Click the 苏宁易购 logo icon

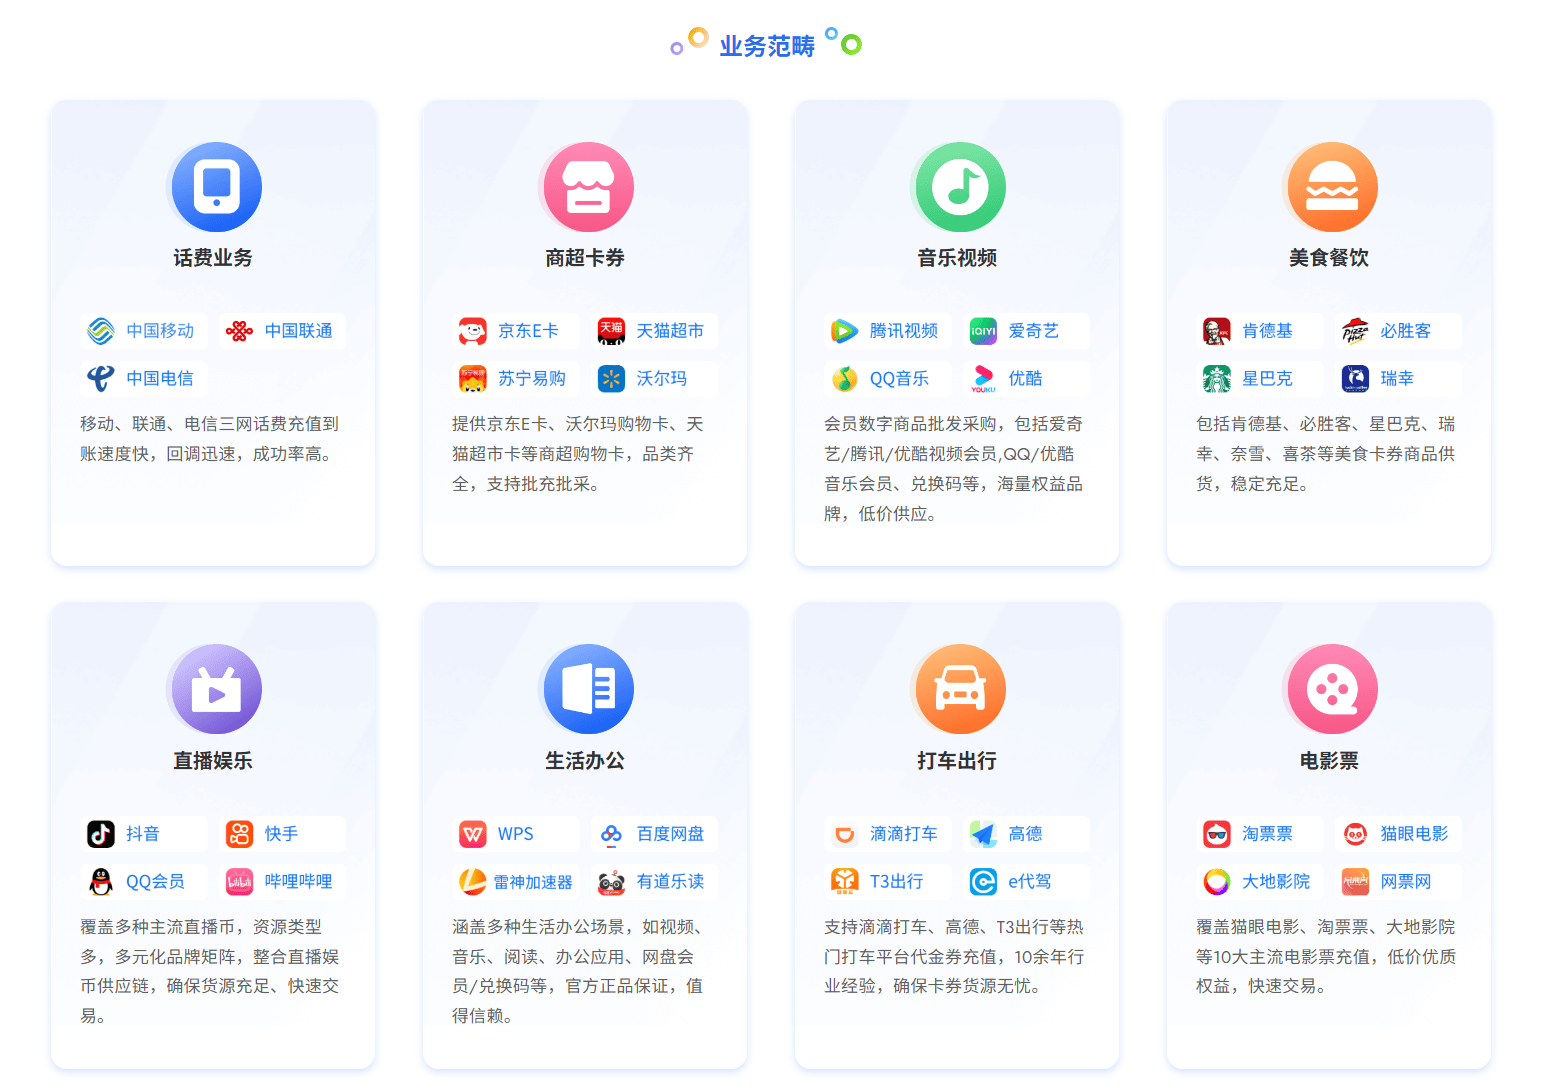(473, 379)
